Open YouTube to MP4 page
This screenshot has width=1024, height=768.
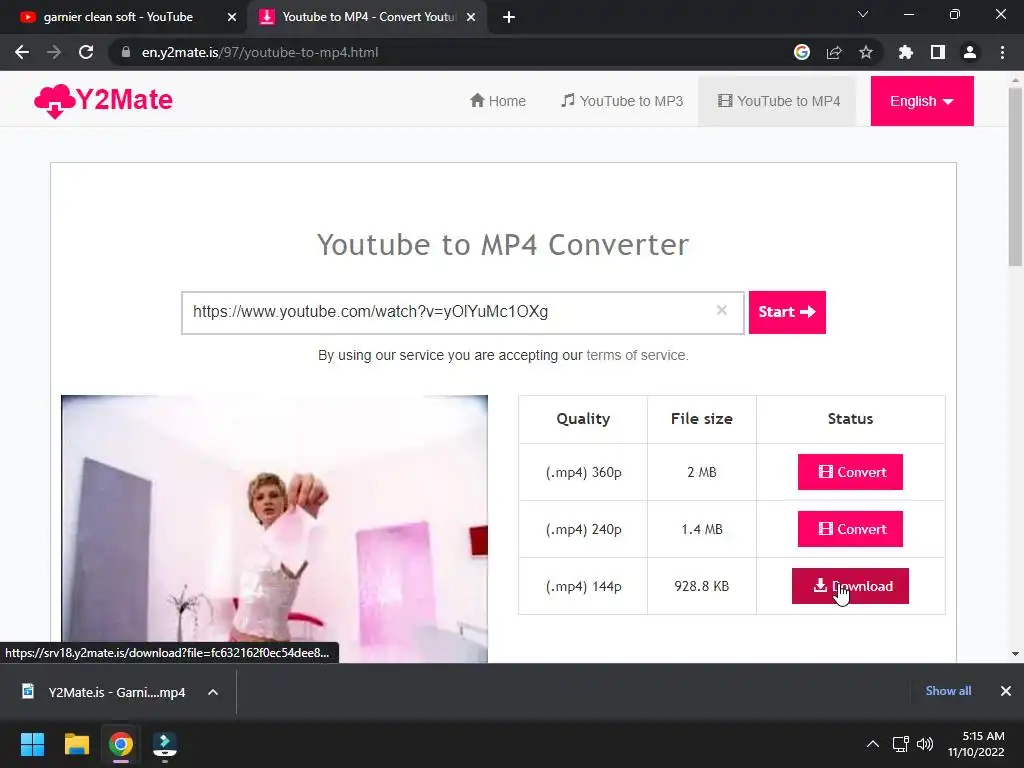[x=778, y=101]
